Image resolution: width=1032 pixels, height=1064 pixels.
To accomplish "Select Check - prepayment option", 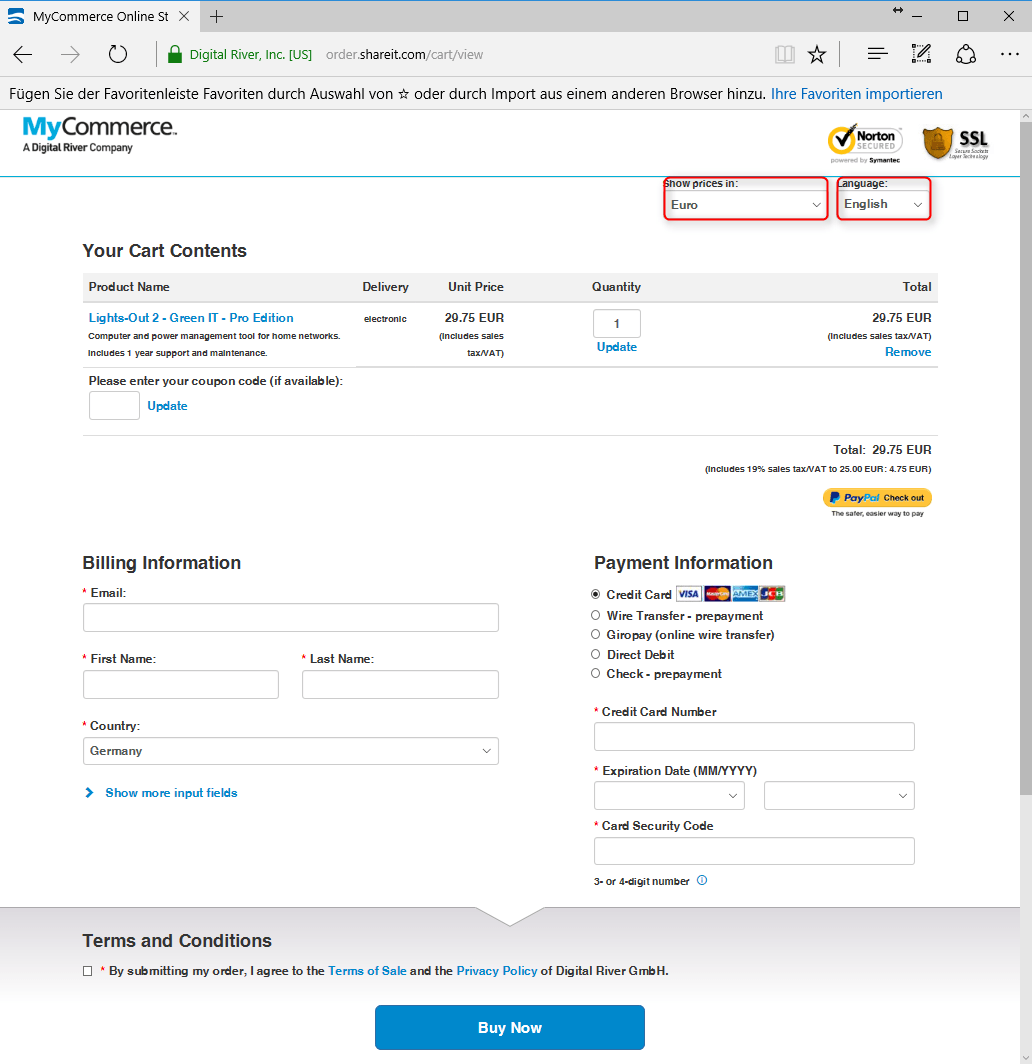I will [x=596, y=673].
